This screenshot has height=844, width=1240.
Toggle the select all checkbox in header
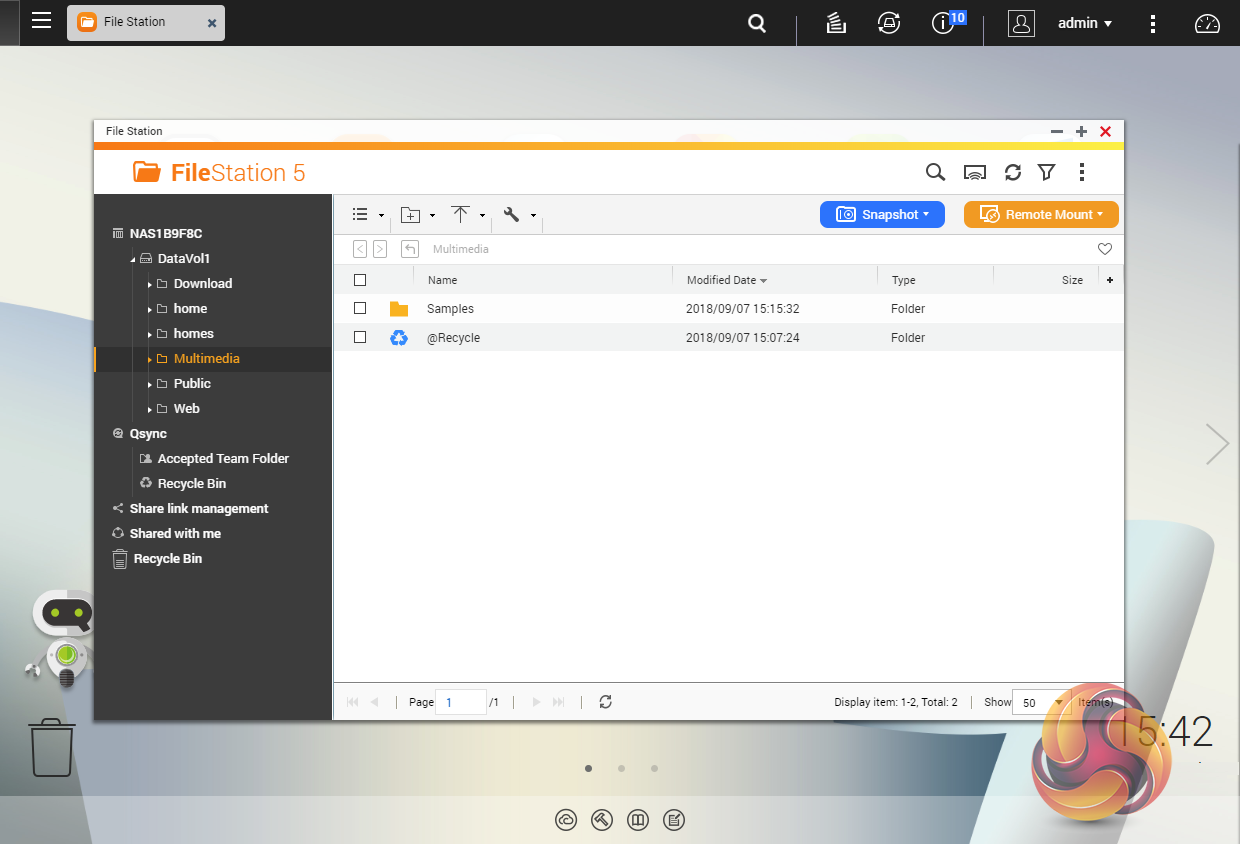(360, 280)
